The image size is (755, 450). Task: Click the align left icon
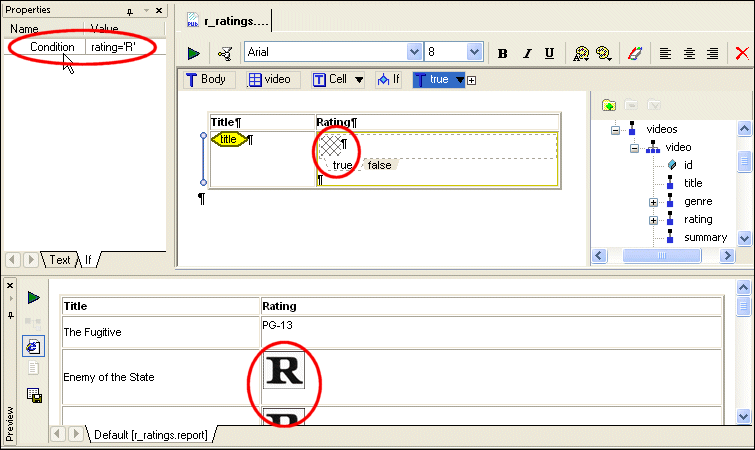[x=665, y=53]
